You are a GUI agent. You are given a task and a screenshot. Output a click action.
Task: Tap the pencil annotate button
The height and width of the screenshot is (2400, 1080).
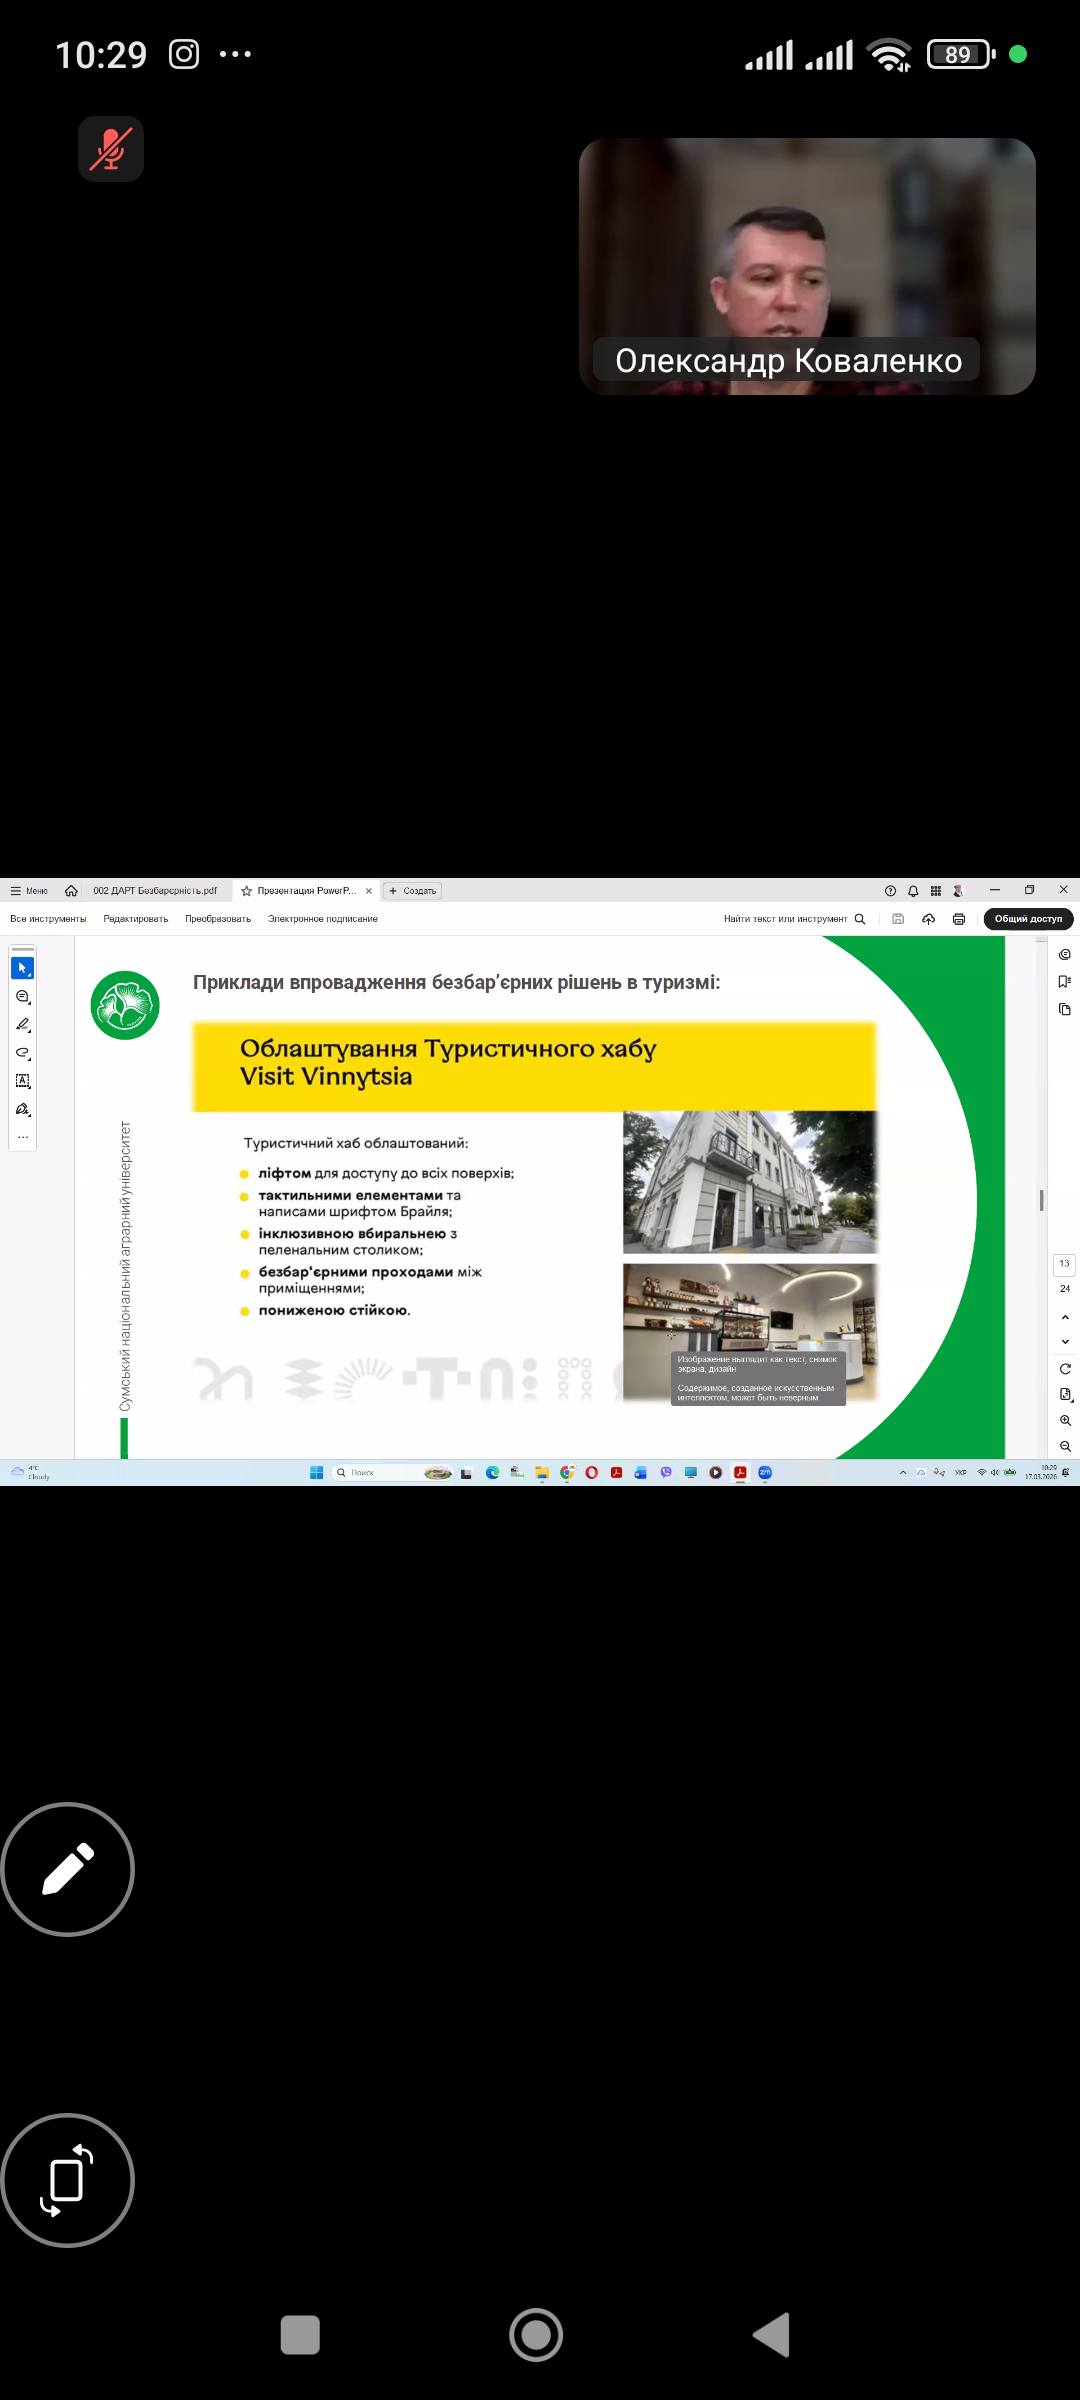(68, 1869)
